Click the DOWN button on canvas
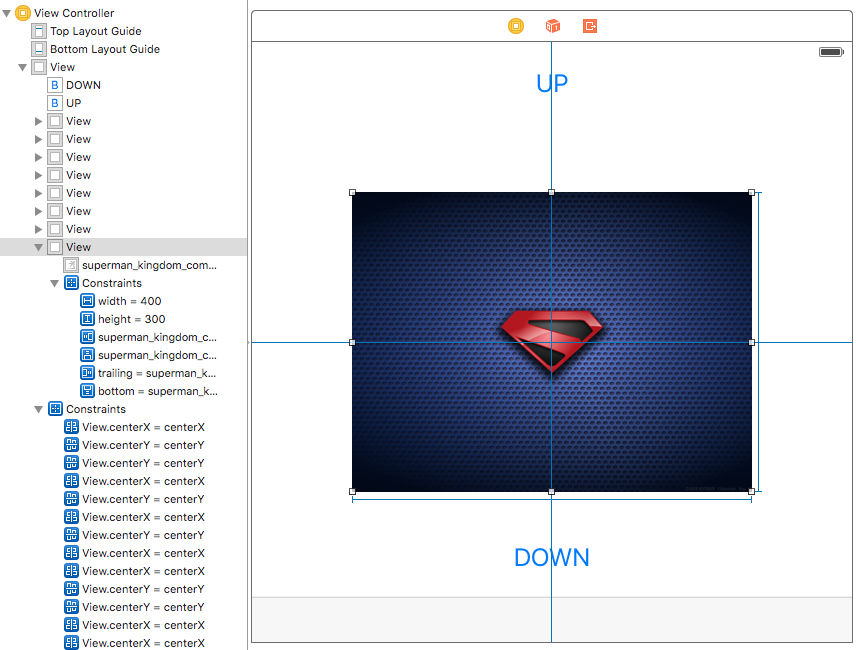Screen dimensions: 856x650 (552, 557)
